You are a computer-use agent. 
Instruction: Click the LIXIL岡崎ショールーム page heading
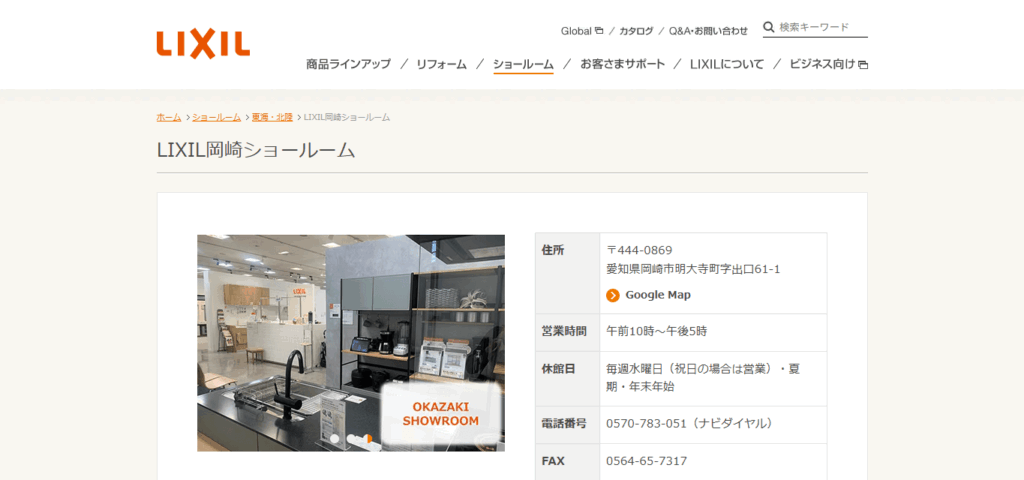256,150
